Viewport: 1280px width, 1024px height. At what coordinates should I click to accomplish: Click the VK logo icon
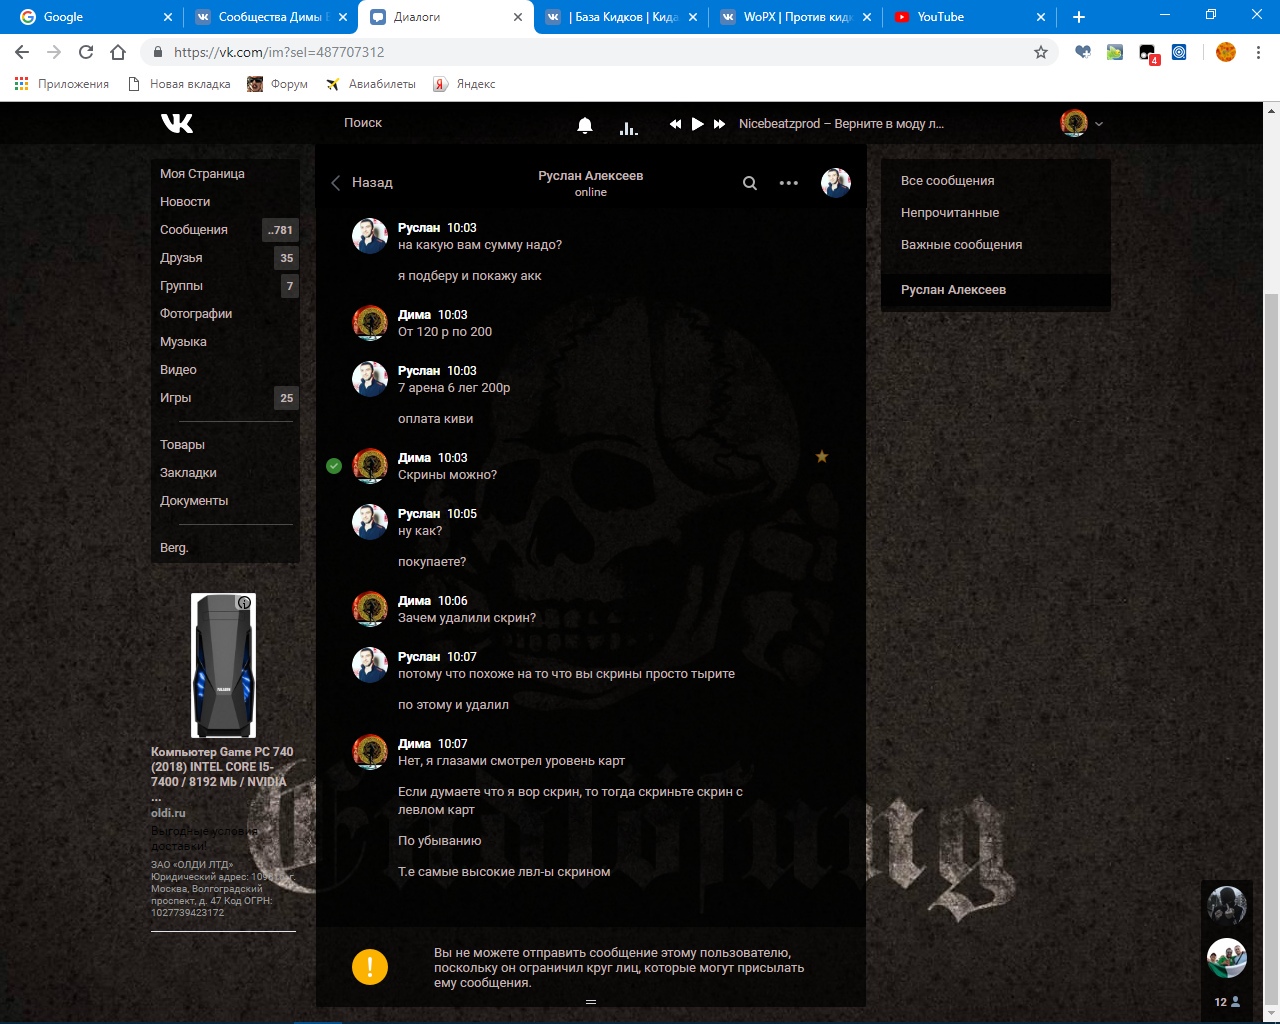tap(177, 123)
